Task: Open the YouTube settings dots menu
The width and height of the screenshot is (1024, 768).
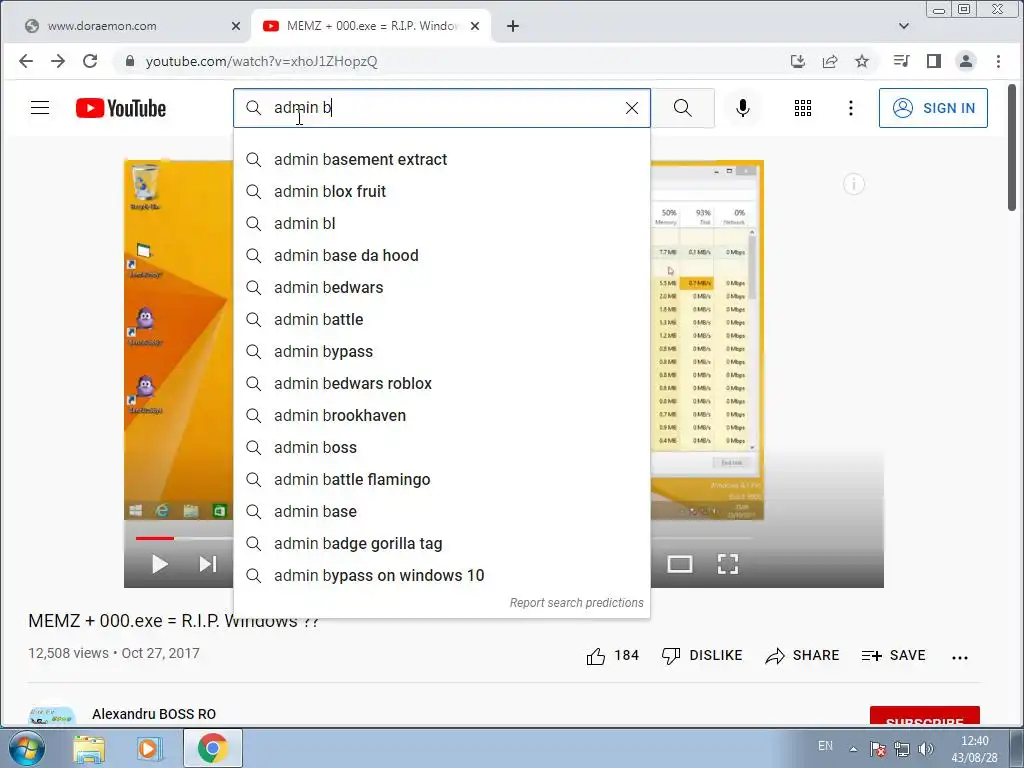Action: point(850,108)
